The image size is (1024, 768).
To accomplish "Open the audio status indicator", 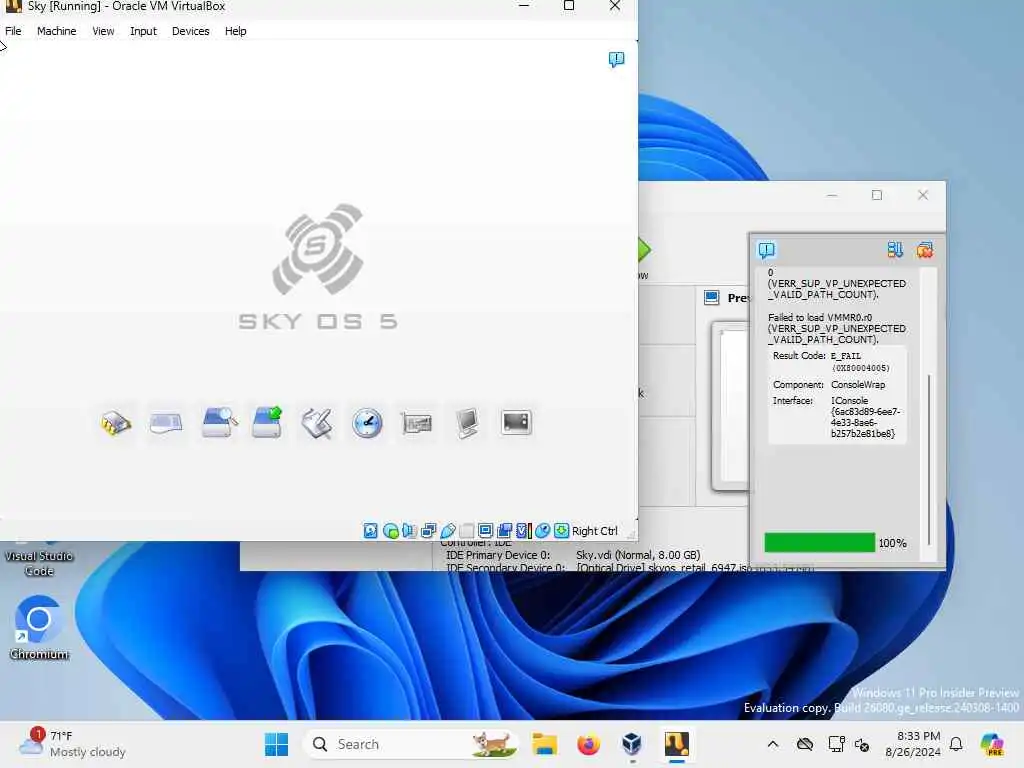I will pos(409,531).
